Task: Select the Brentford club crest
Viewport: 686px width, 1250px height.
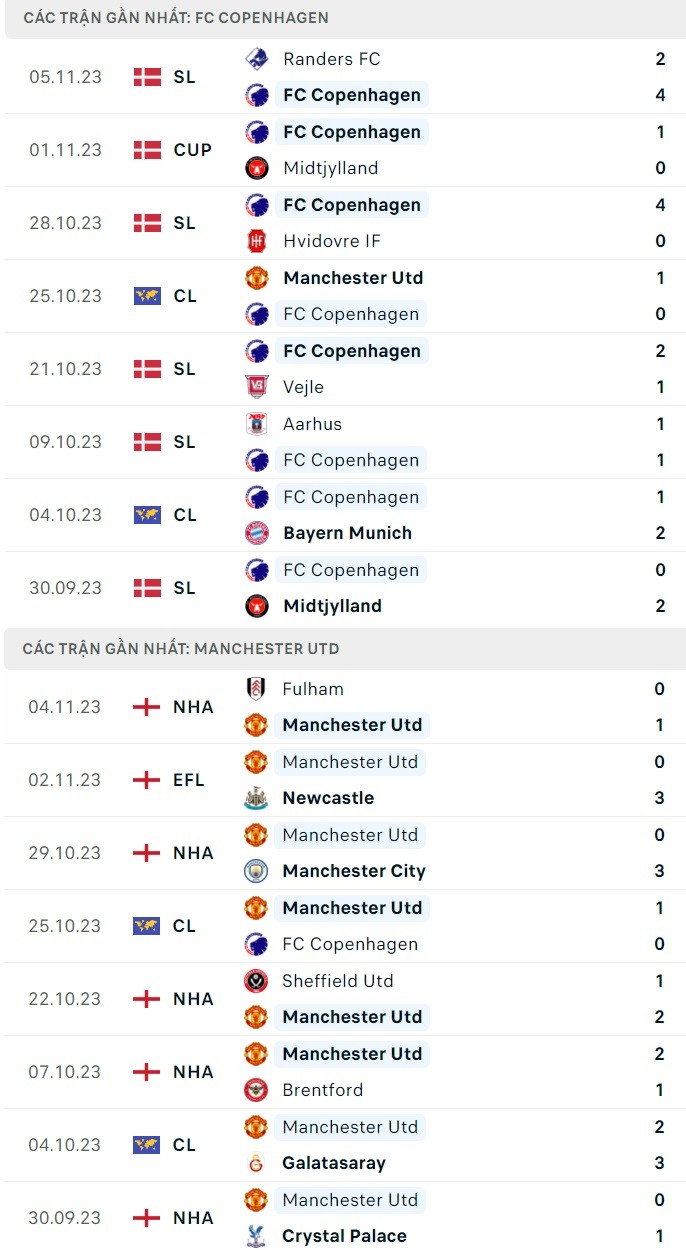Action: [256, 1090]
